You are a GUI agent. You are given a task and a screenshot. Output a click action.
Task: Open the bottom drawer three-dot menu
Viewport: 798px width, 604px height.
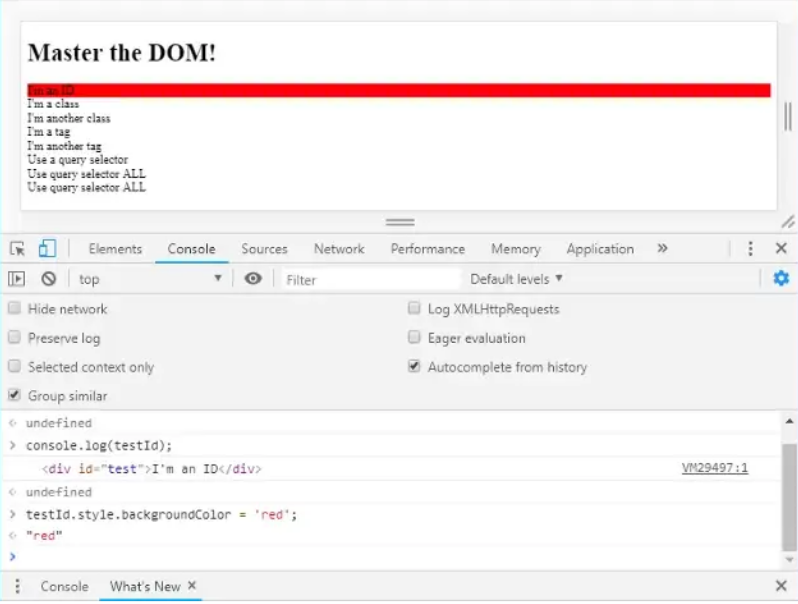pyautogui.click(x=17, y=586)
